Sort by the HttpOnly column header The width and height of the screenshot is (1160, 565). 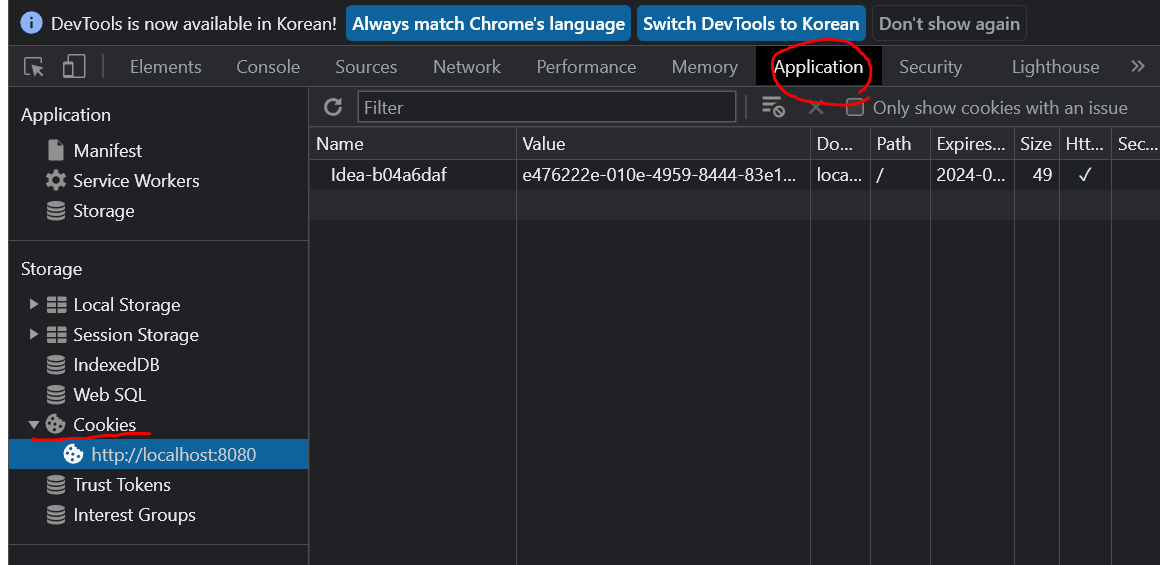(x=1085, y=143)
